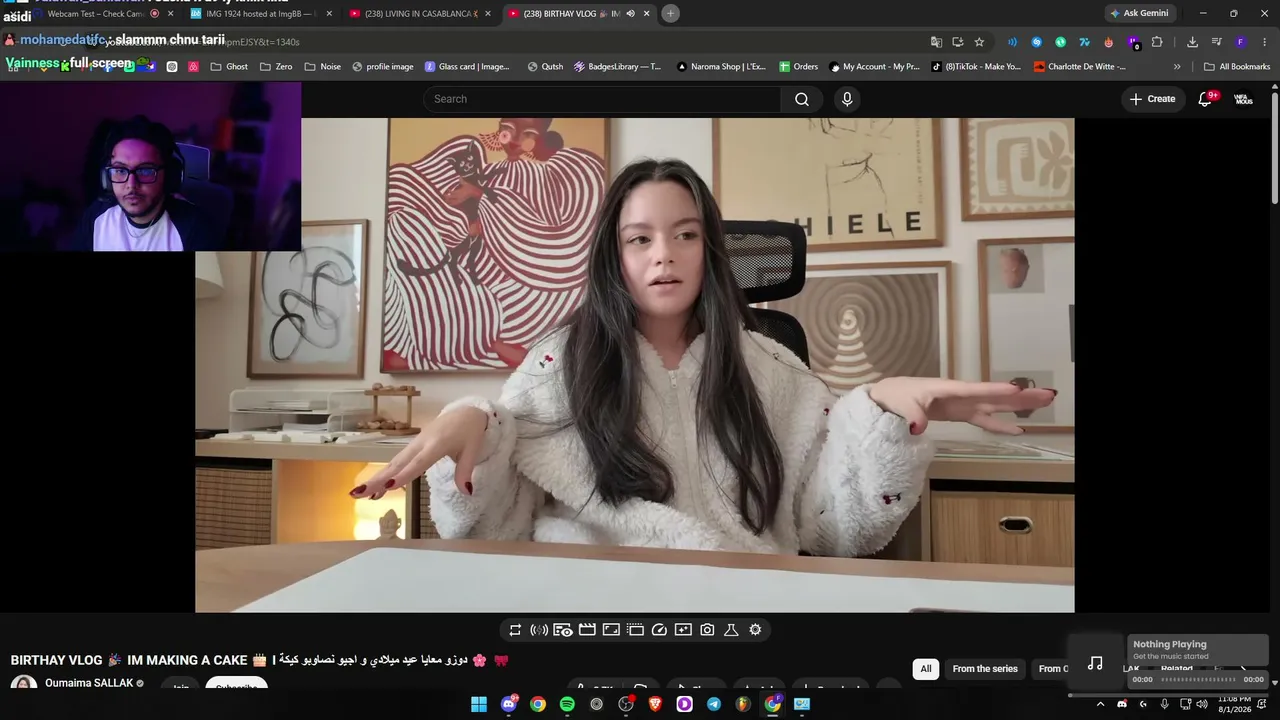
Task: Open a new browser tab
Action: (x=670, y=13)
